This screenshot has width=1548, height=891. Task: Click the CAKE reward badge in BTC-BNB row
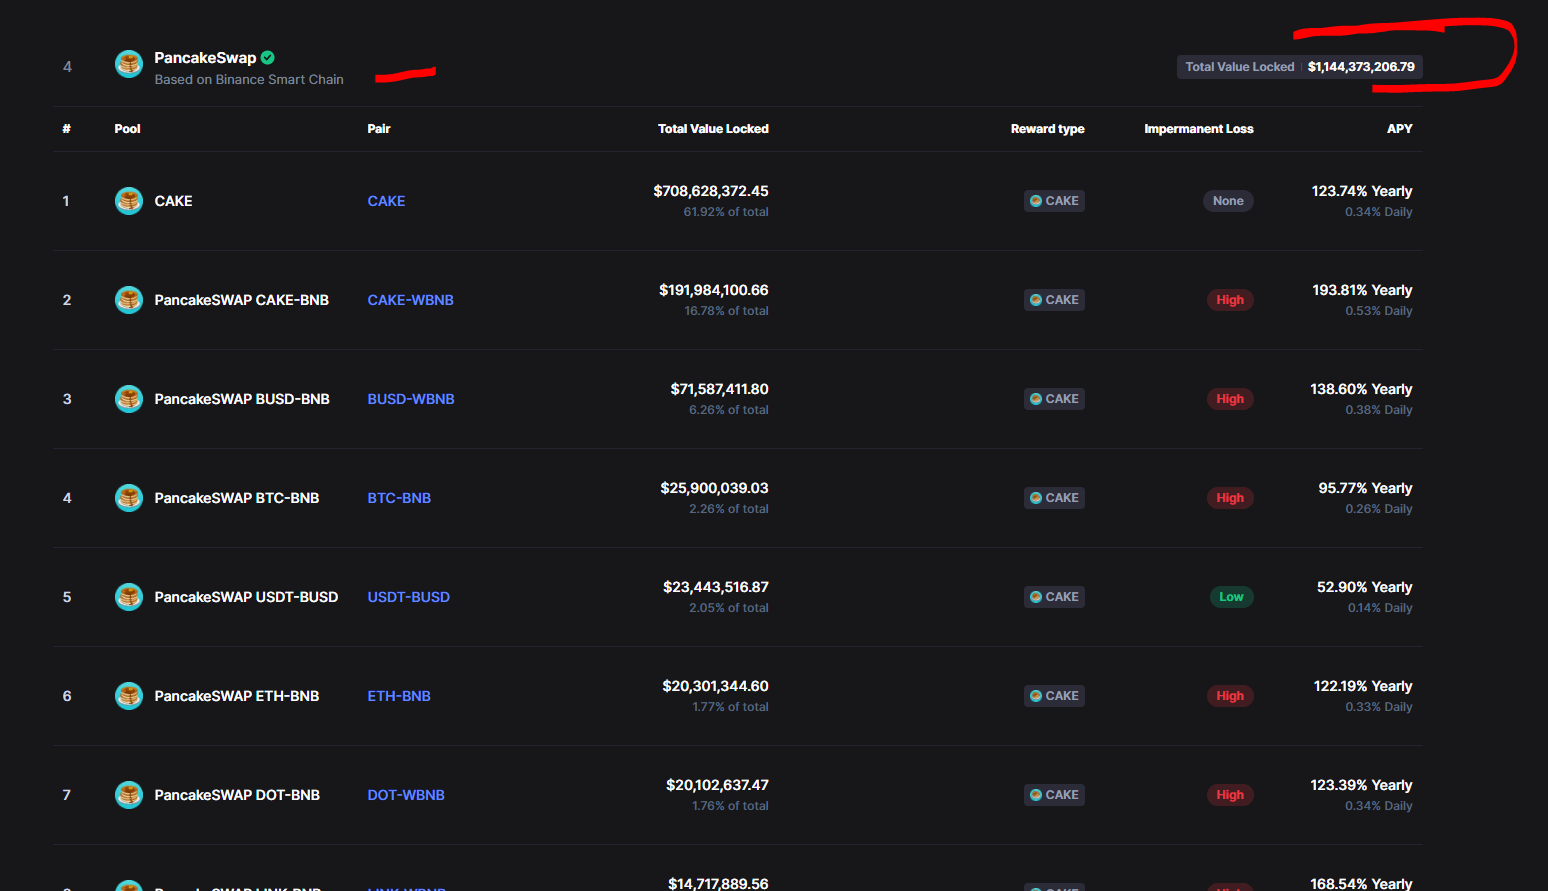(1054, 498)
